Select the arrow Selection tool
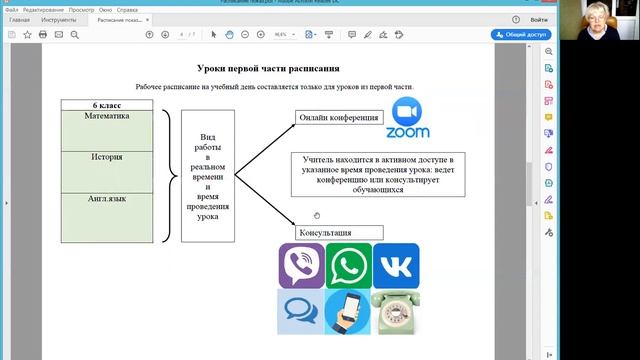640x360 pixels. [x=213, y=35]
